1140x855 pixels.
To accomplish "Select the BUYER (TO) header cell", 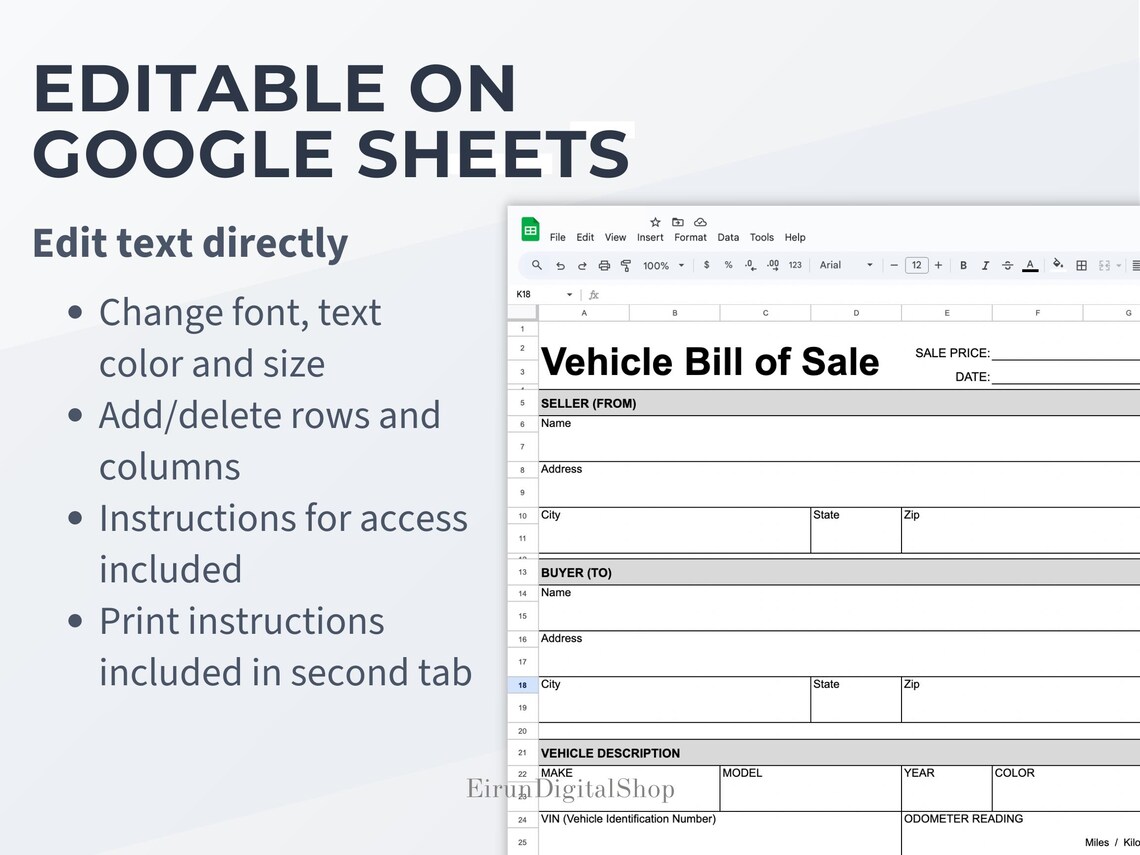I will [x=839, y=573].
